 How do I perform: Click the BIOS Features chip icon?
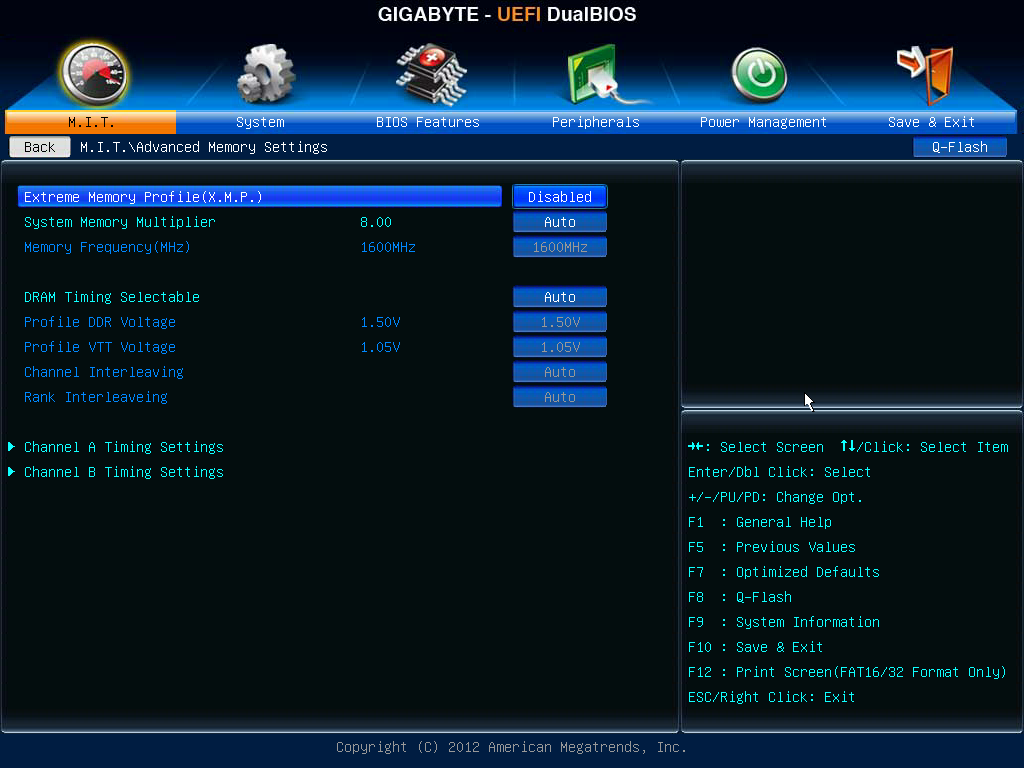click(x=430, y=74)
